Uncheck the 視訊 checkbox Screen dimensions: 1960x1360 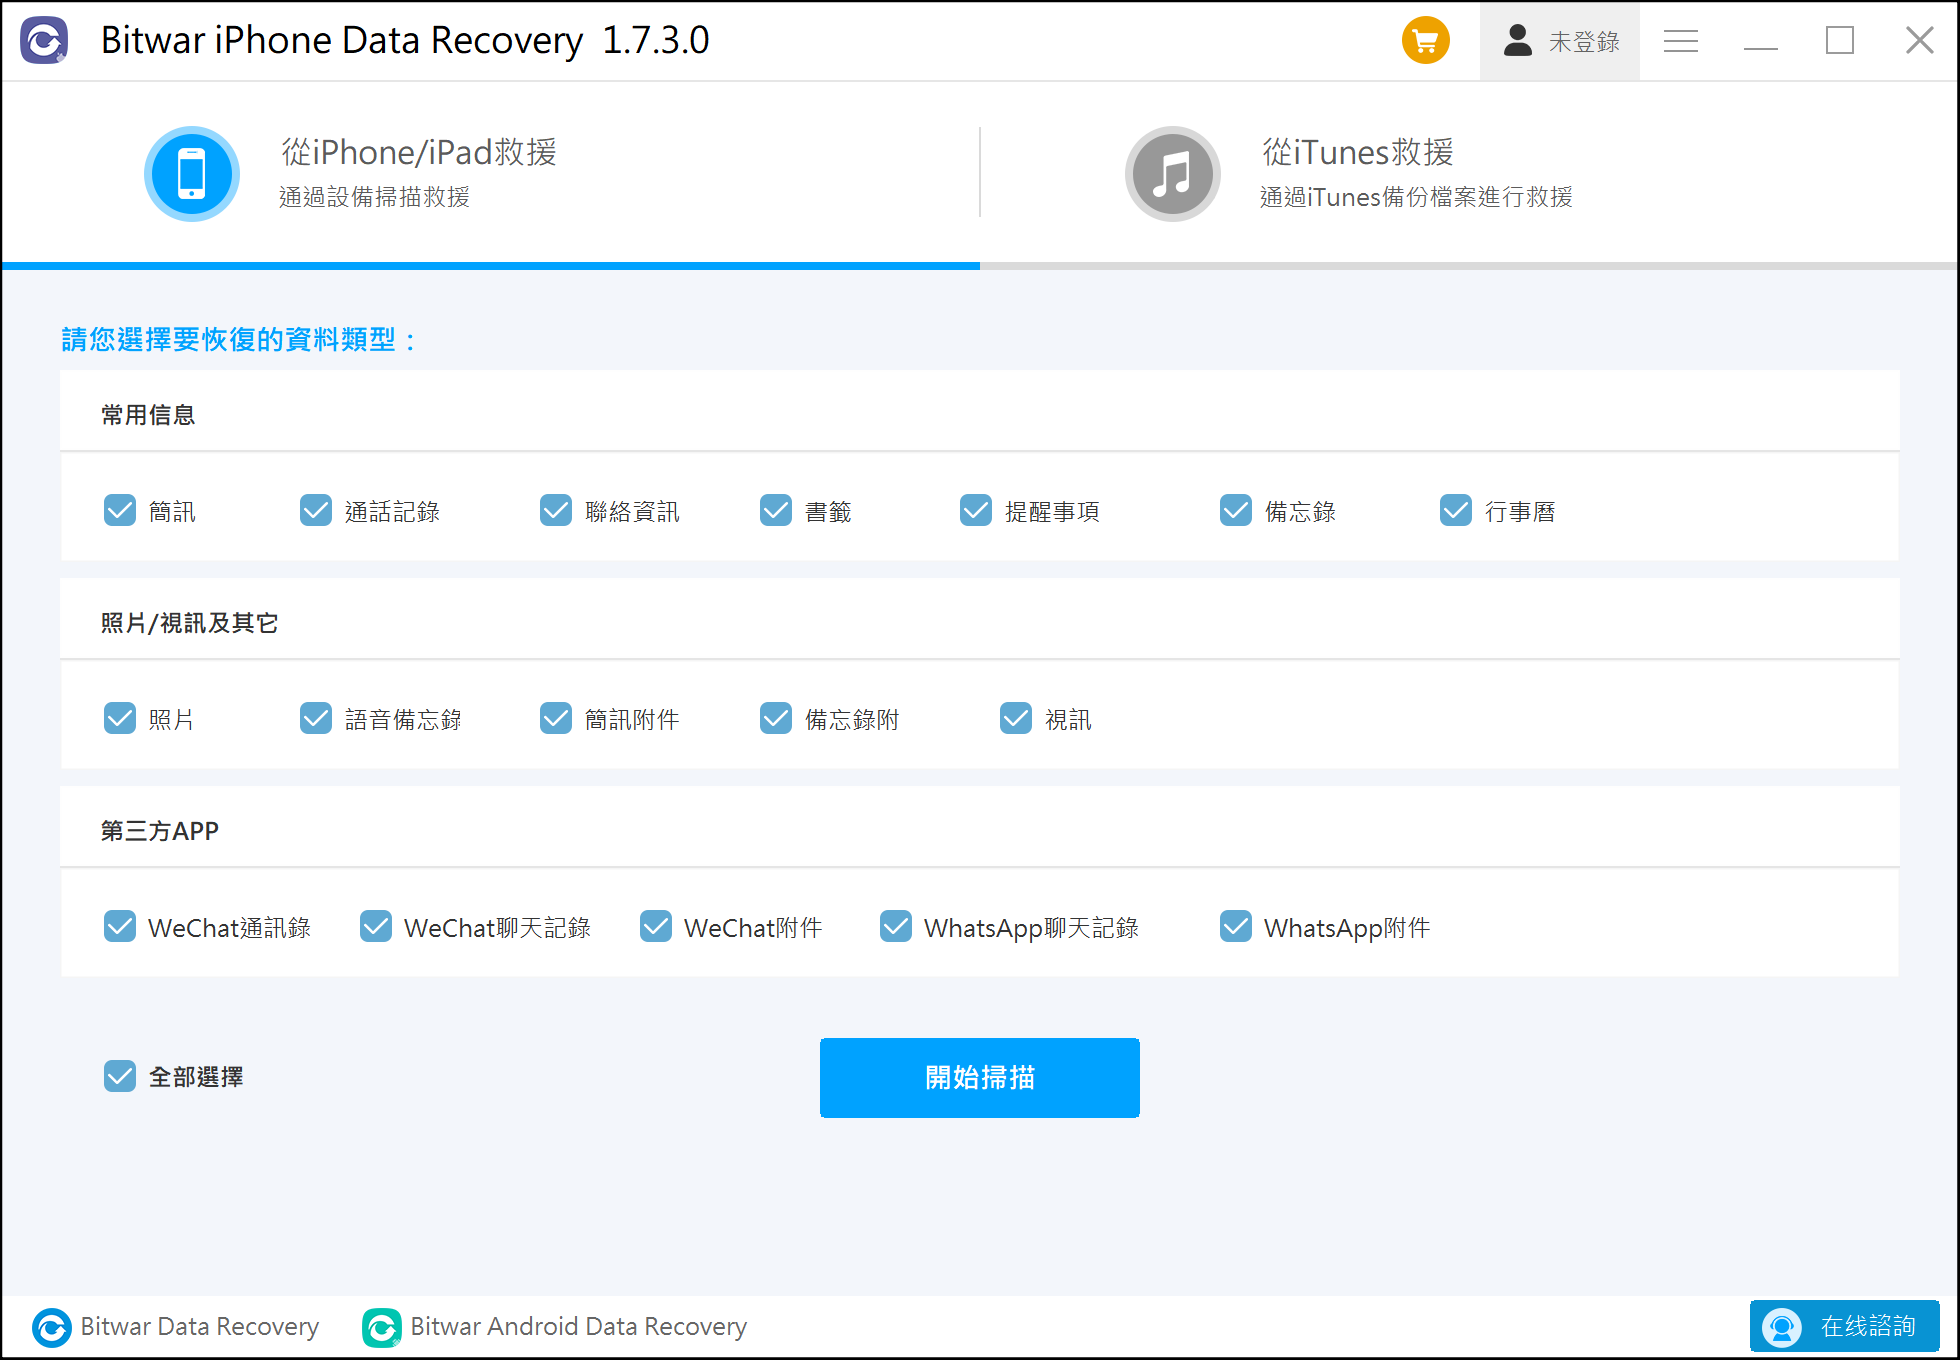click(1016, 718)
